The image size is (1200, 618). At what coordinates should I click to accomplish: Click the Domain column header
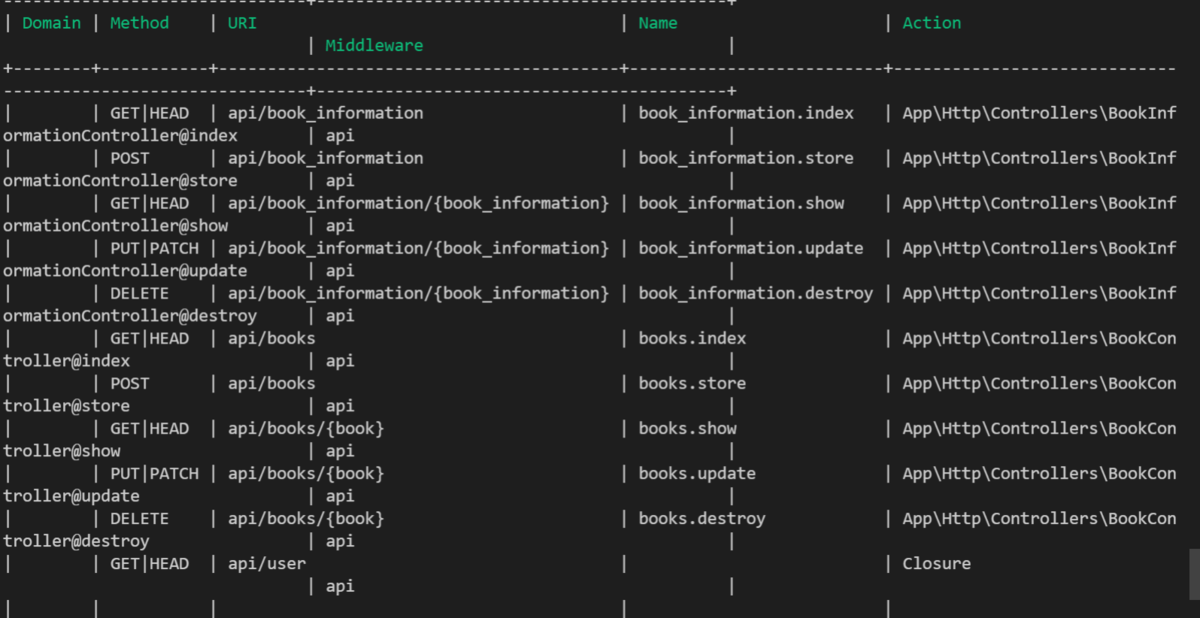tap(51, 22)
